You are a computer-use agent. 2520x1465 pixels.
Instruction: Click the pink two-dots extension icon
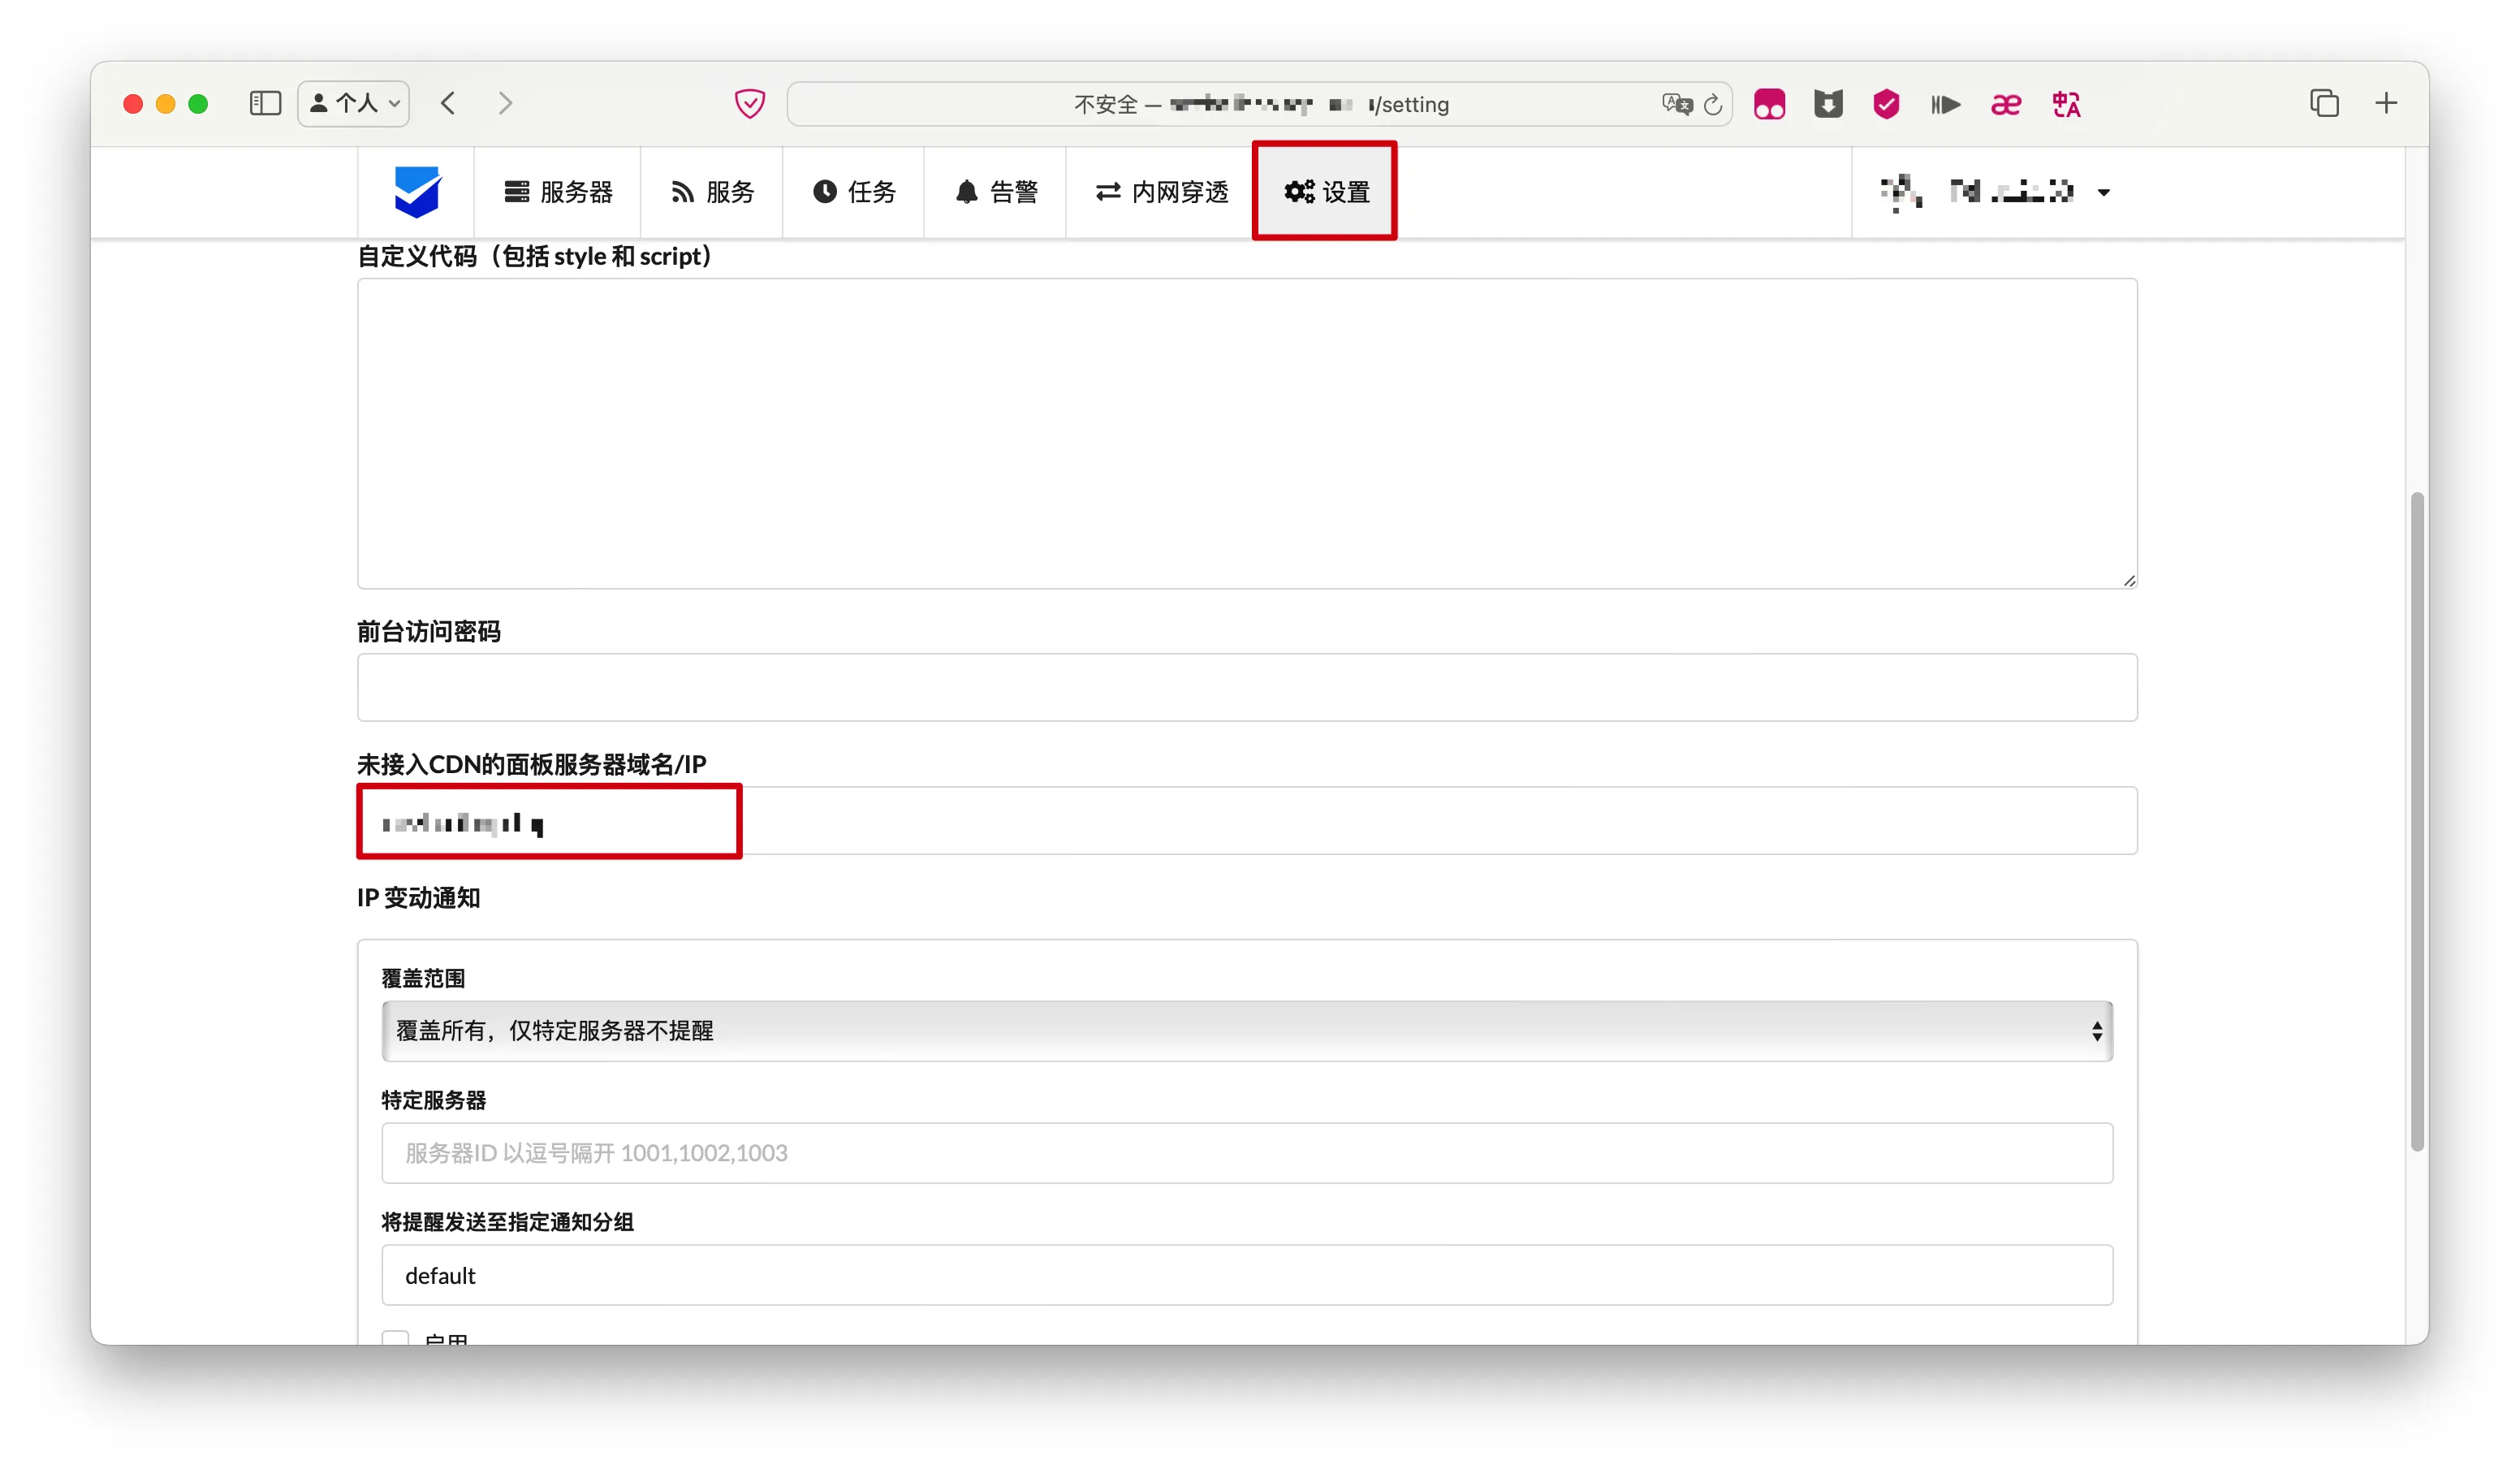tap(1769, 104)
